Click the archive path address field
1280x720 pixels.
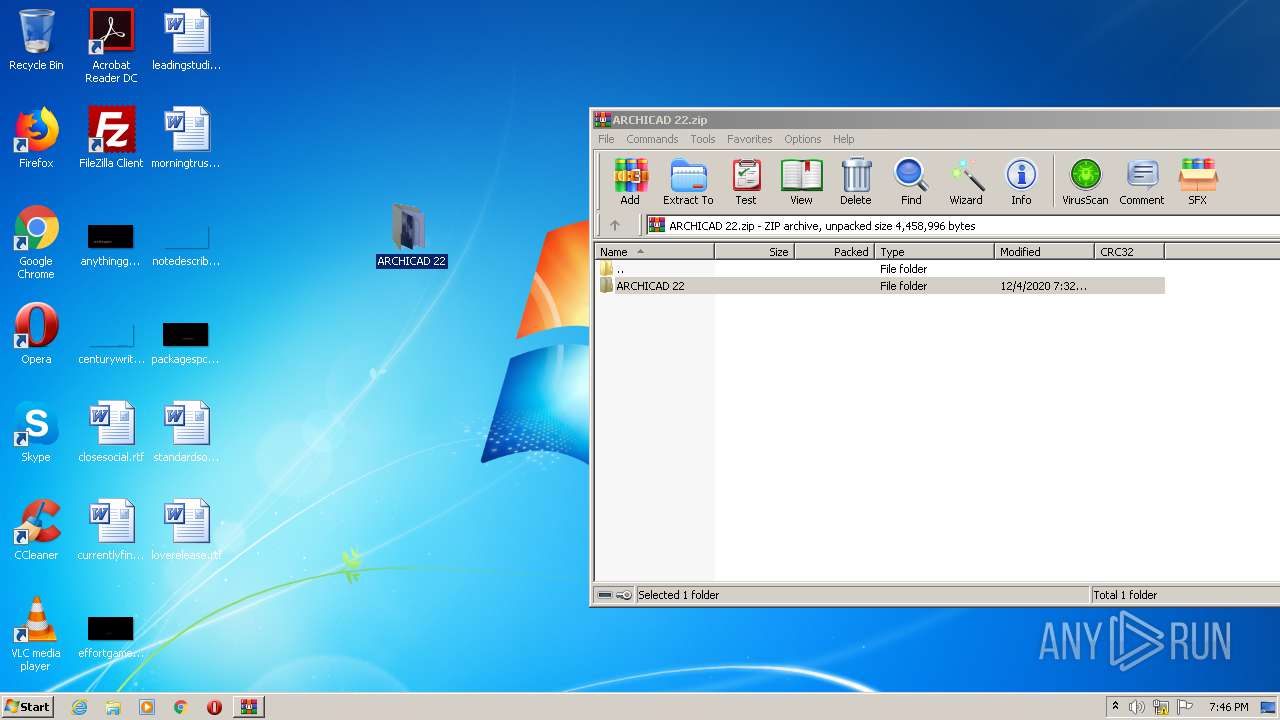pos(962,226)
